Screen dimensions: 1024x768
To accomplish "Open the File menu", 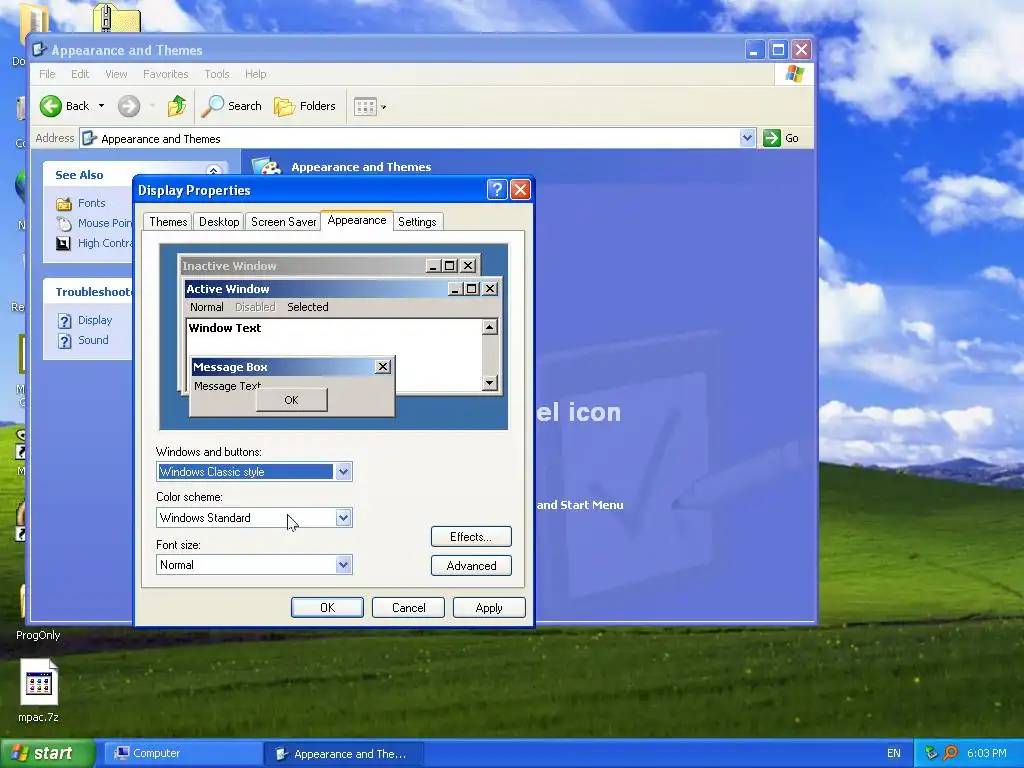I will pos(47,74).
